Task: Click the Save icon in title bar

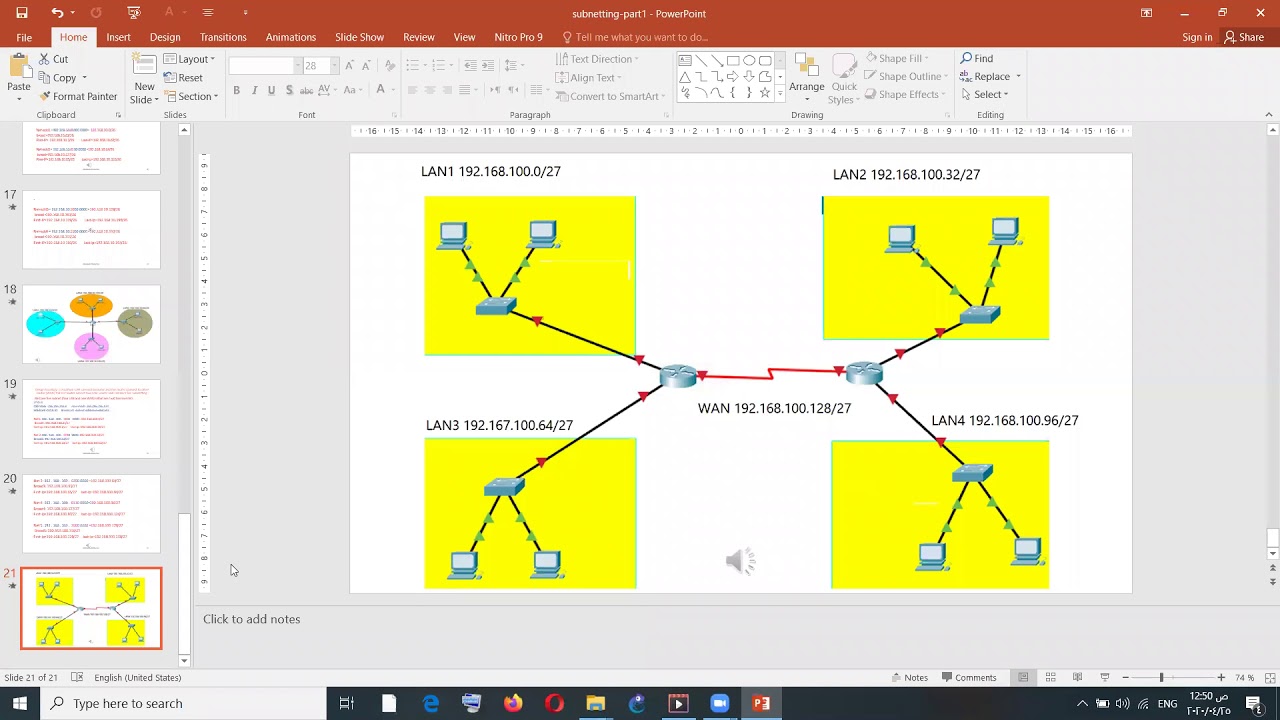Action: [22, 13]
